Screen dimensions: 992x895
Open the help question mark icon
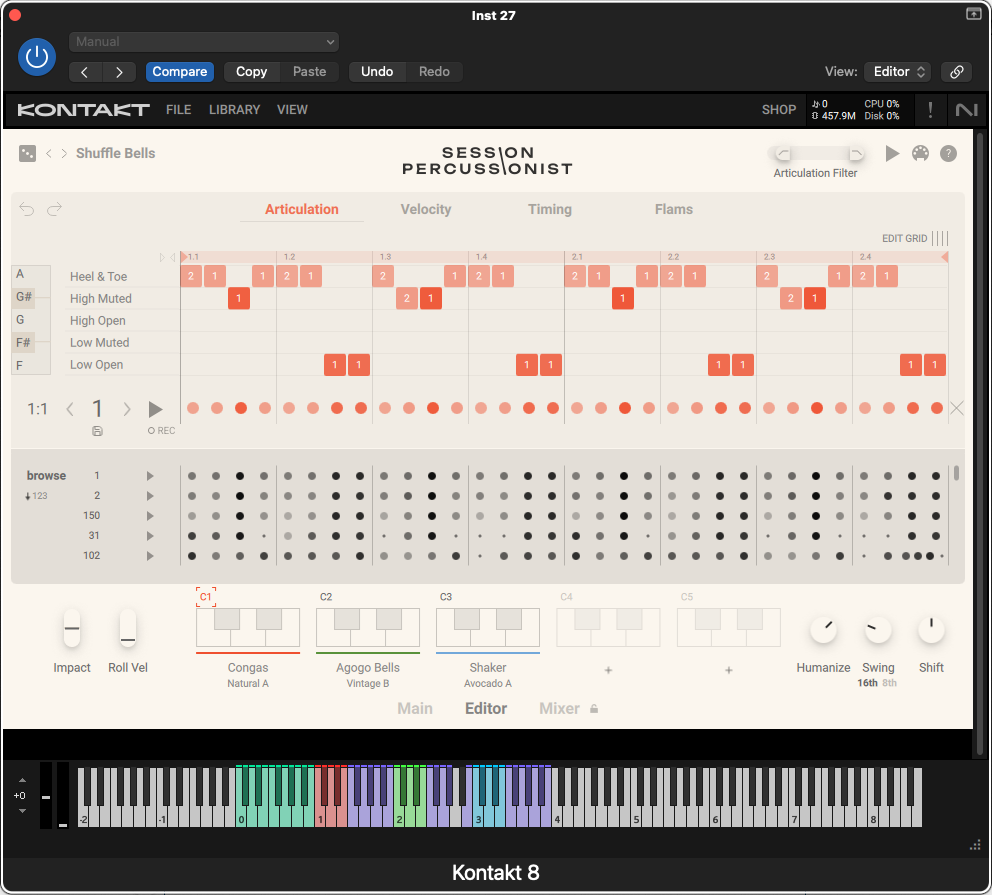click(948, 154)
